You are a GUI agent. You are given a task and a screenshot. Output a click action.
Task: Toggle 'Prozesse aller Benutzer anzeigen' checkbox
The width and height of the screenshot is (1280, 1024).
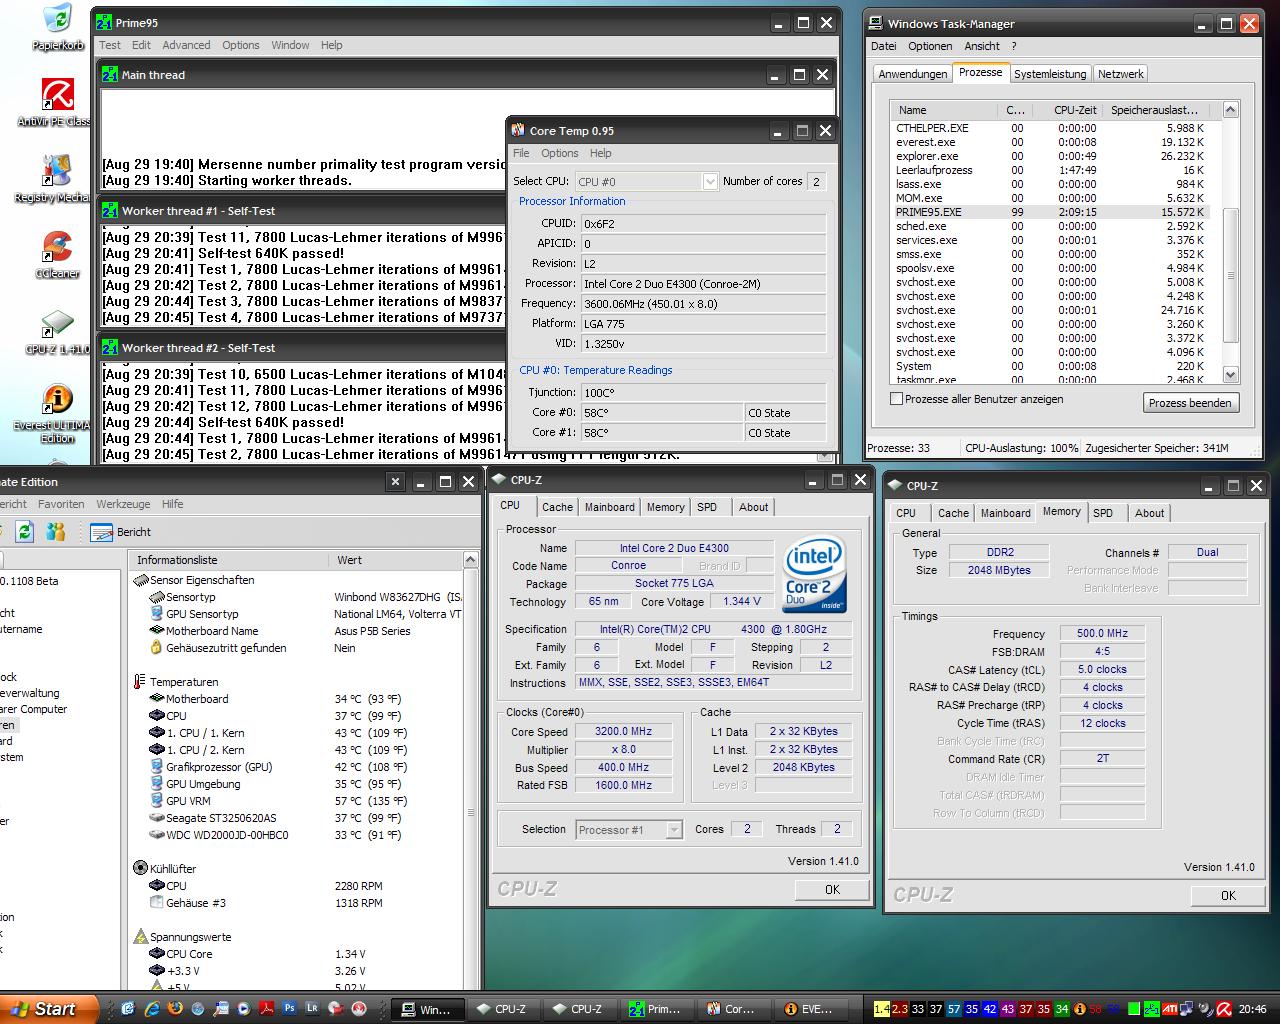coord(897,398)
